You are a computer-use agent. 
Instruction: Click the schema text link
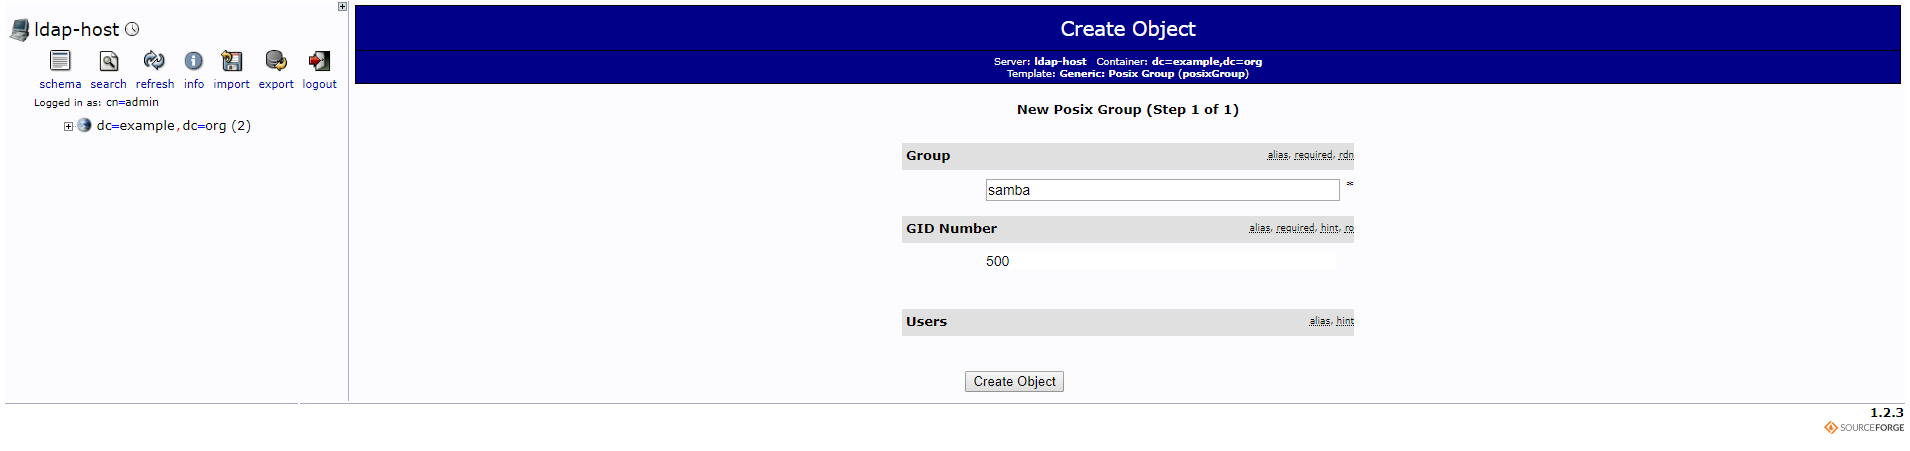(x=60, y=84)
